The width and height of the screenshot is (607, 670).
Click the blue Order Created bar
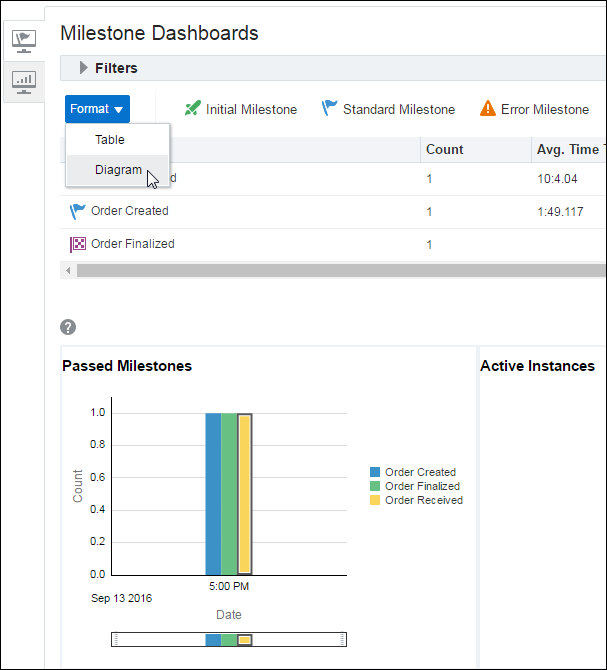(x=213, y=494)
